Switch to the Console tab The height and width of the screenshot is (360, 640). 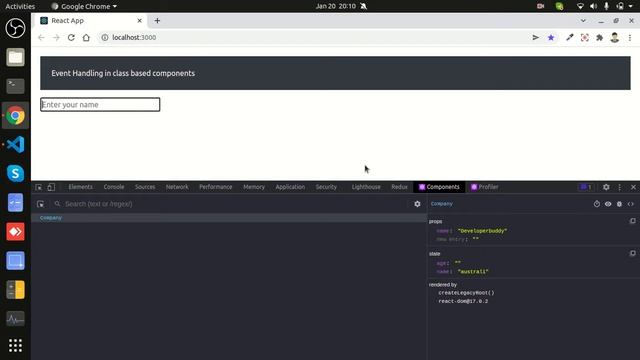click(114, 187)
